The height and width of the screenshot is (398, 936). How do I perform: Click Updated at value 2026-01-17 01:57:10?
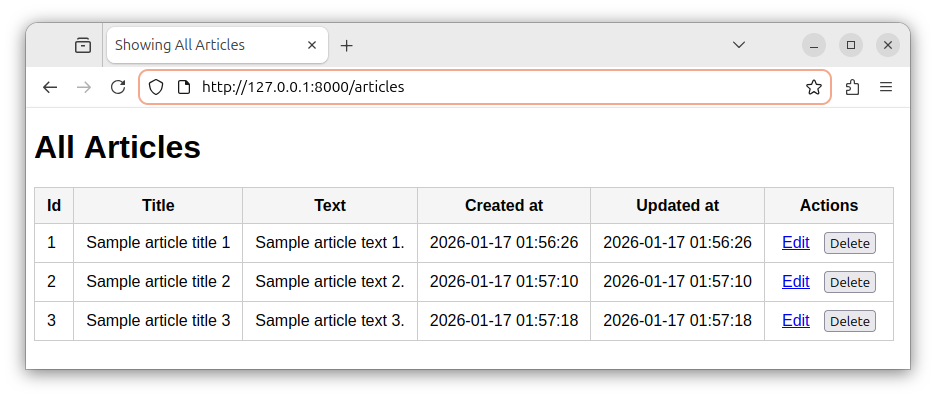[x=678, y=282]
